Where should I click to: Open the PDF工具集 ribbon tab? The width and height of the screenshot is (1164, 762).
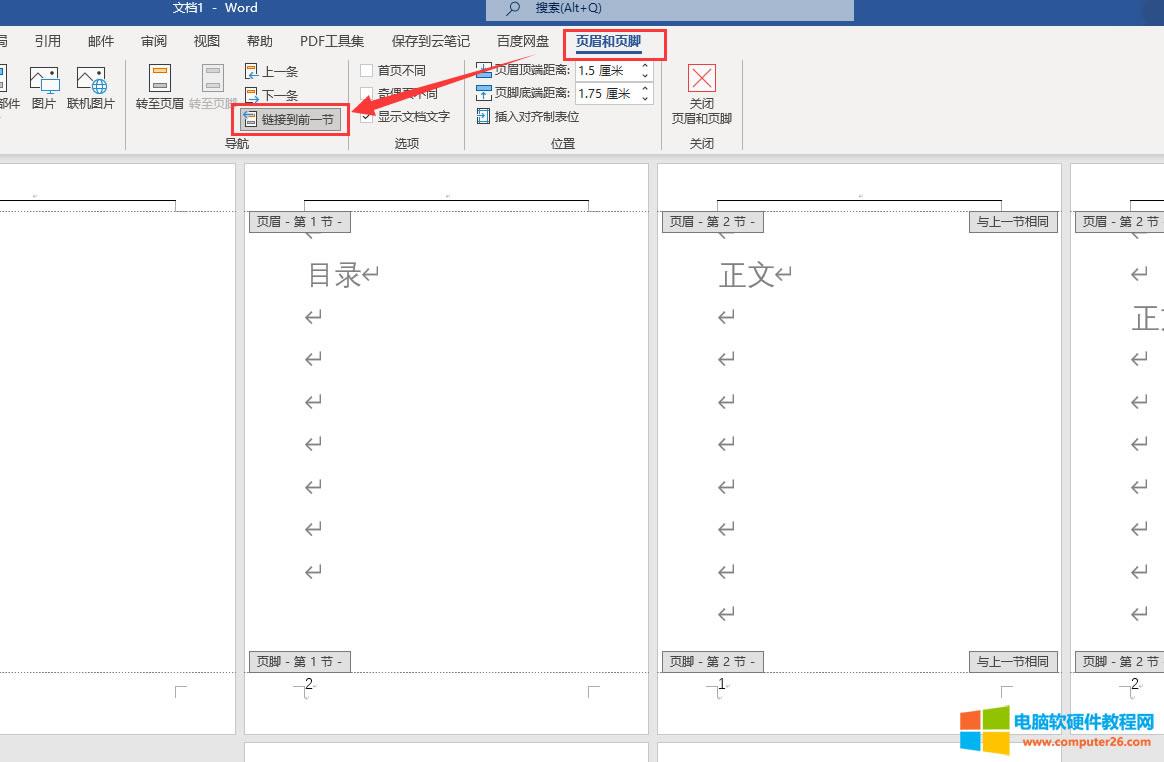pyautogui.click(x=332, y=42)
